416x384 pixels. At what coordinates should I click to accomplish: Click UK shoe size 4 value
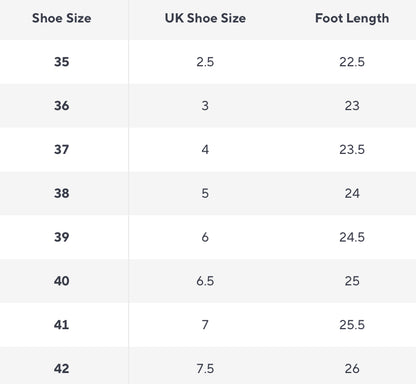pyautogui.click(x=205, y=149)
